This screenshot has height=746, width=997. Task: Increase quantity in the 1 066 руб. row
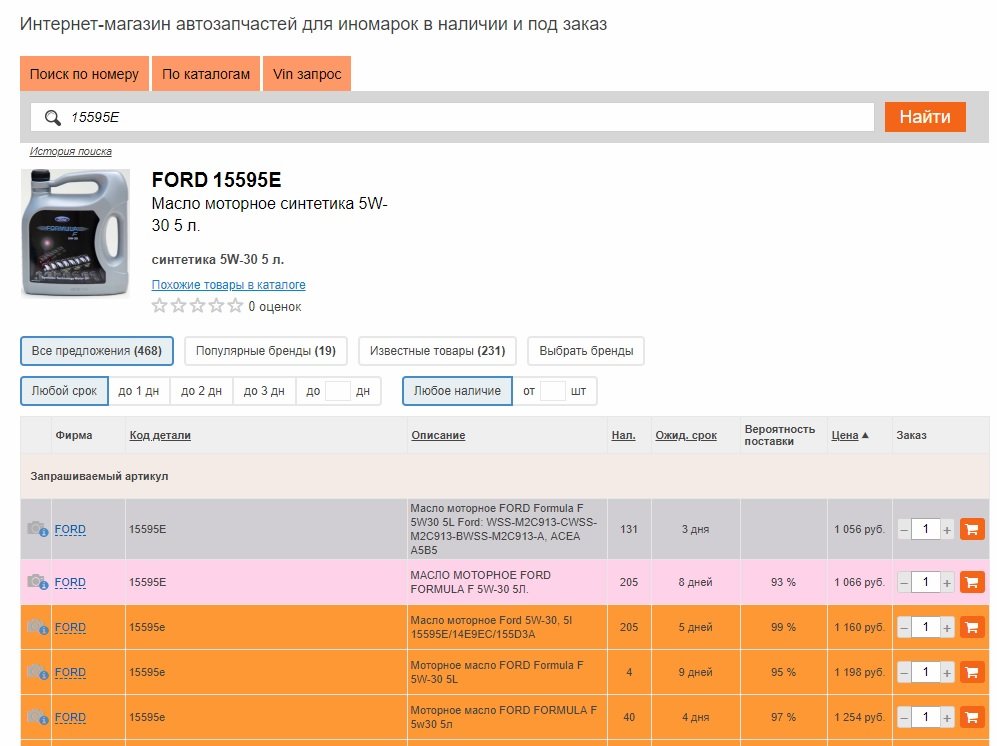tap(947, 583)
